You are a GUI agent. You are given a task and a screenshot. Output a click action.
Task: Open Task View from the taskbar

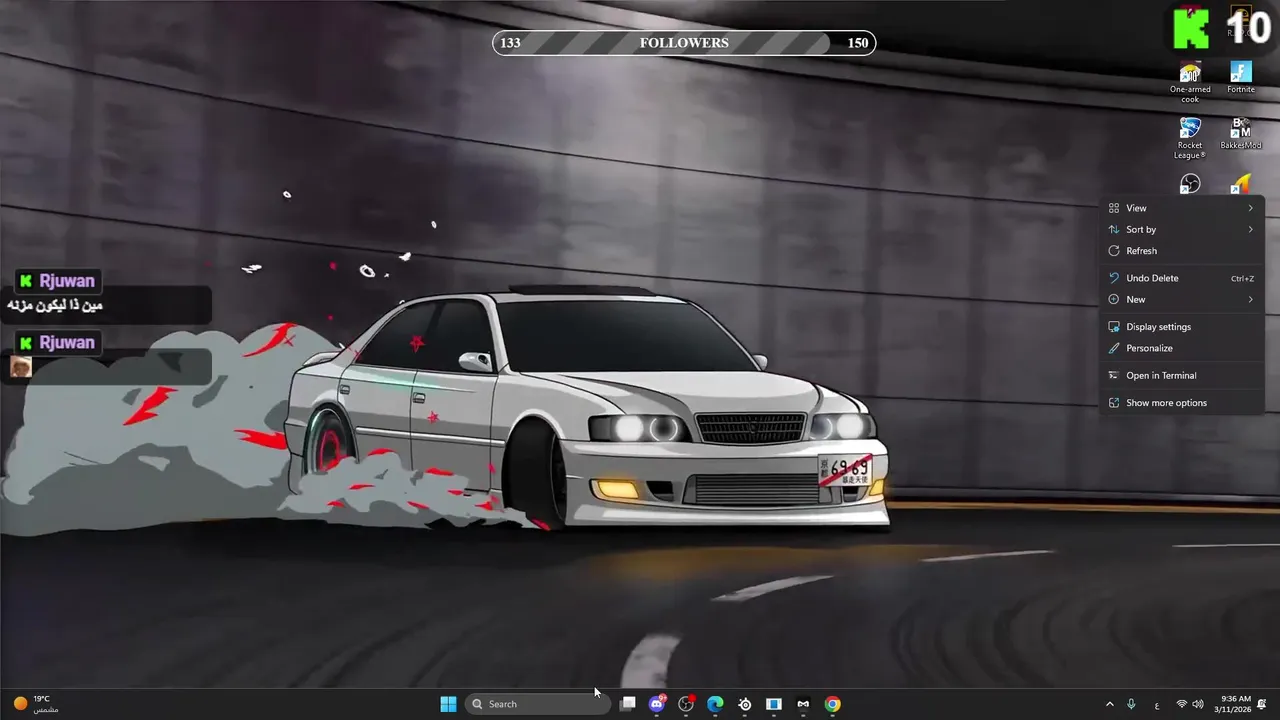(x=627, y=704)
